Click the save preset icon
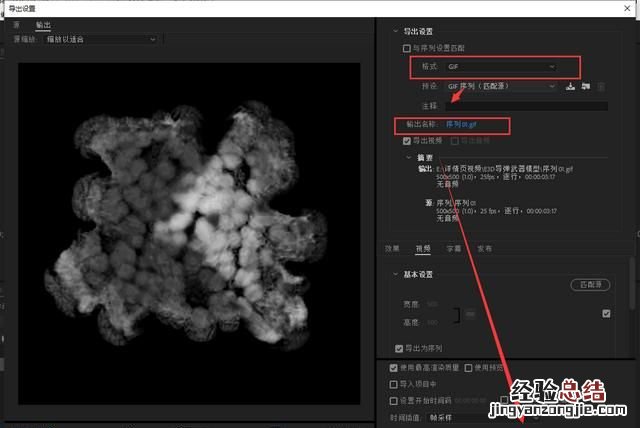 tap(570, 86)
